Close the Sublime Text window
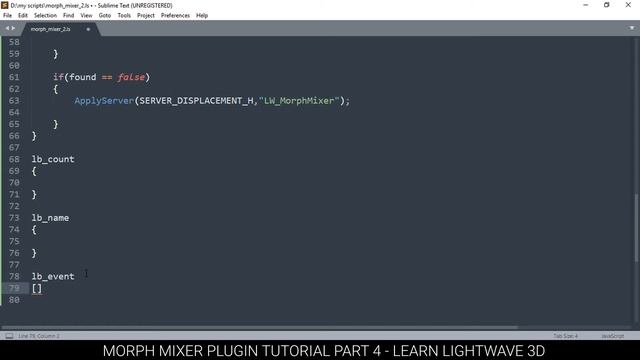640x360 pixels. 628,5
